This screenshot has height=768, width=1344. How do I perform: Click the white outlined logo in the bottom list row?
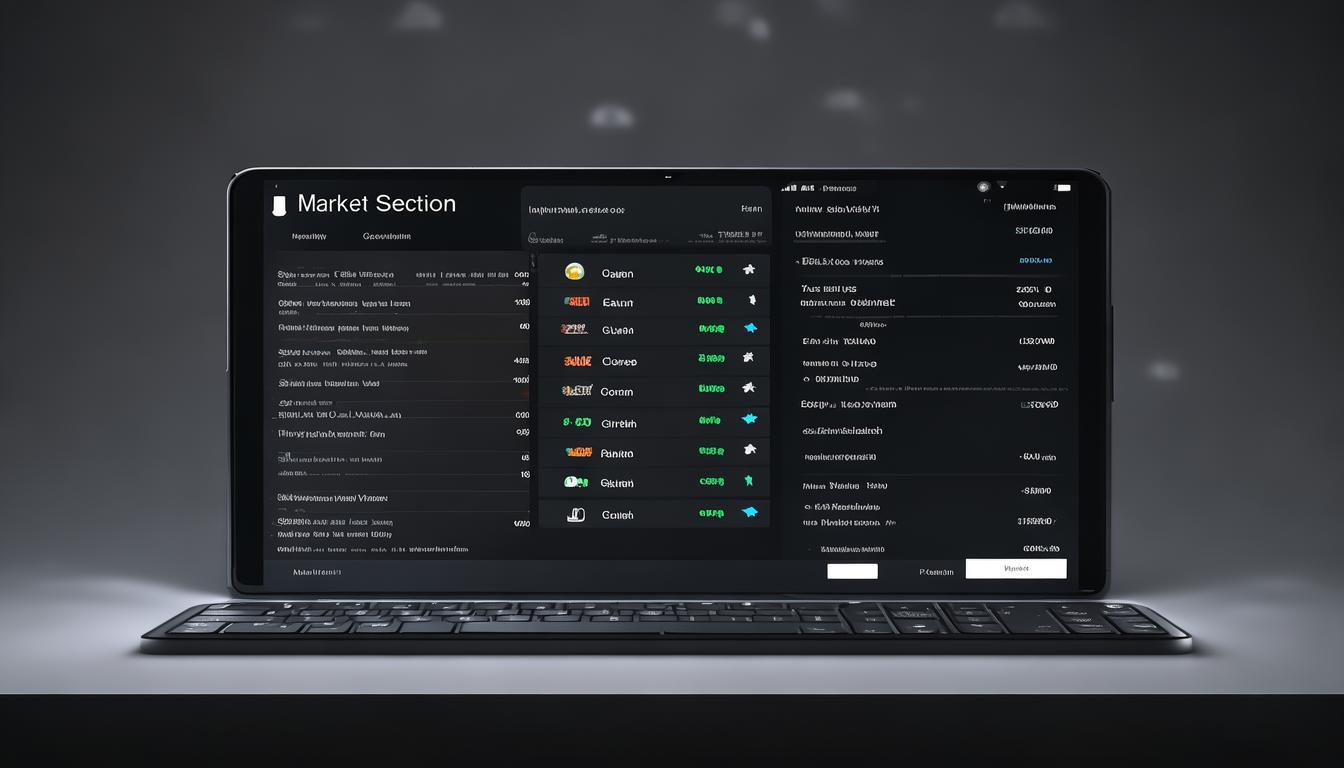click(x=576, y=515)
